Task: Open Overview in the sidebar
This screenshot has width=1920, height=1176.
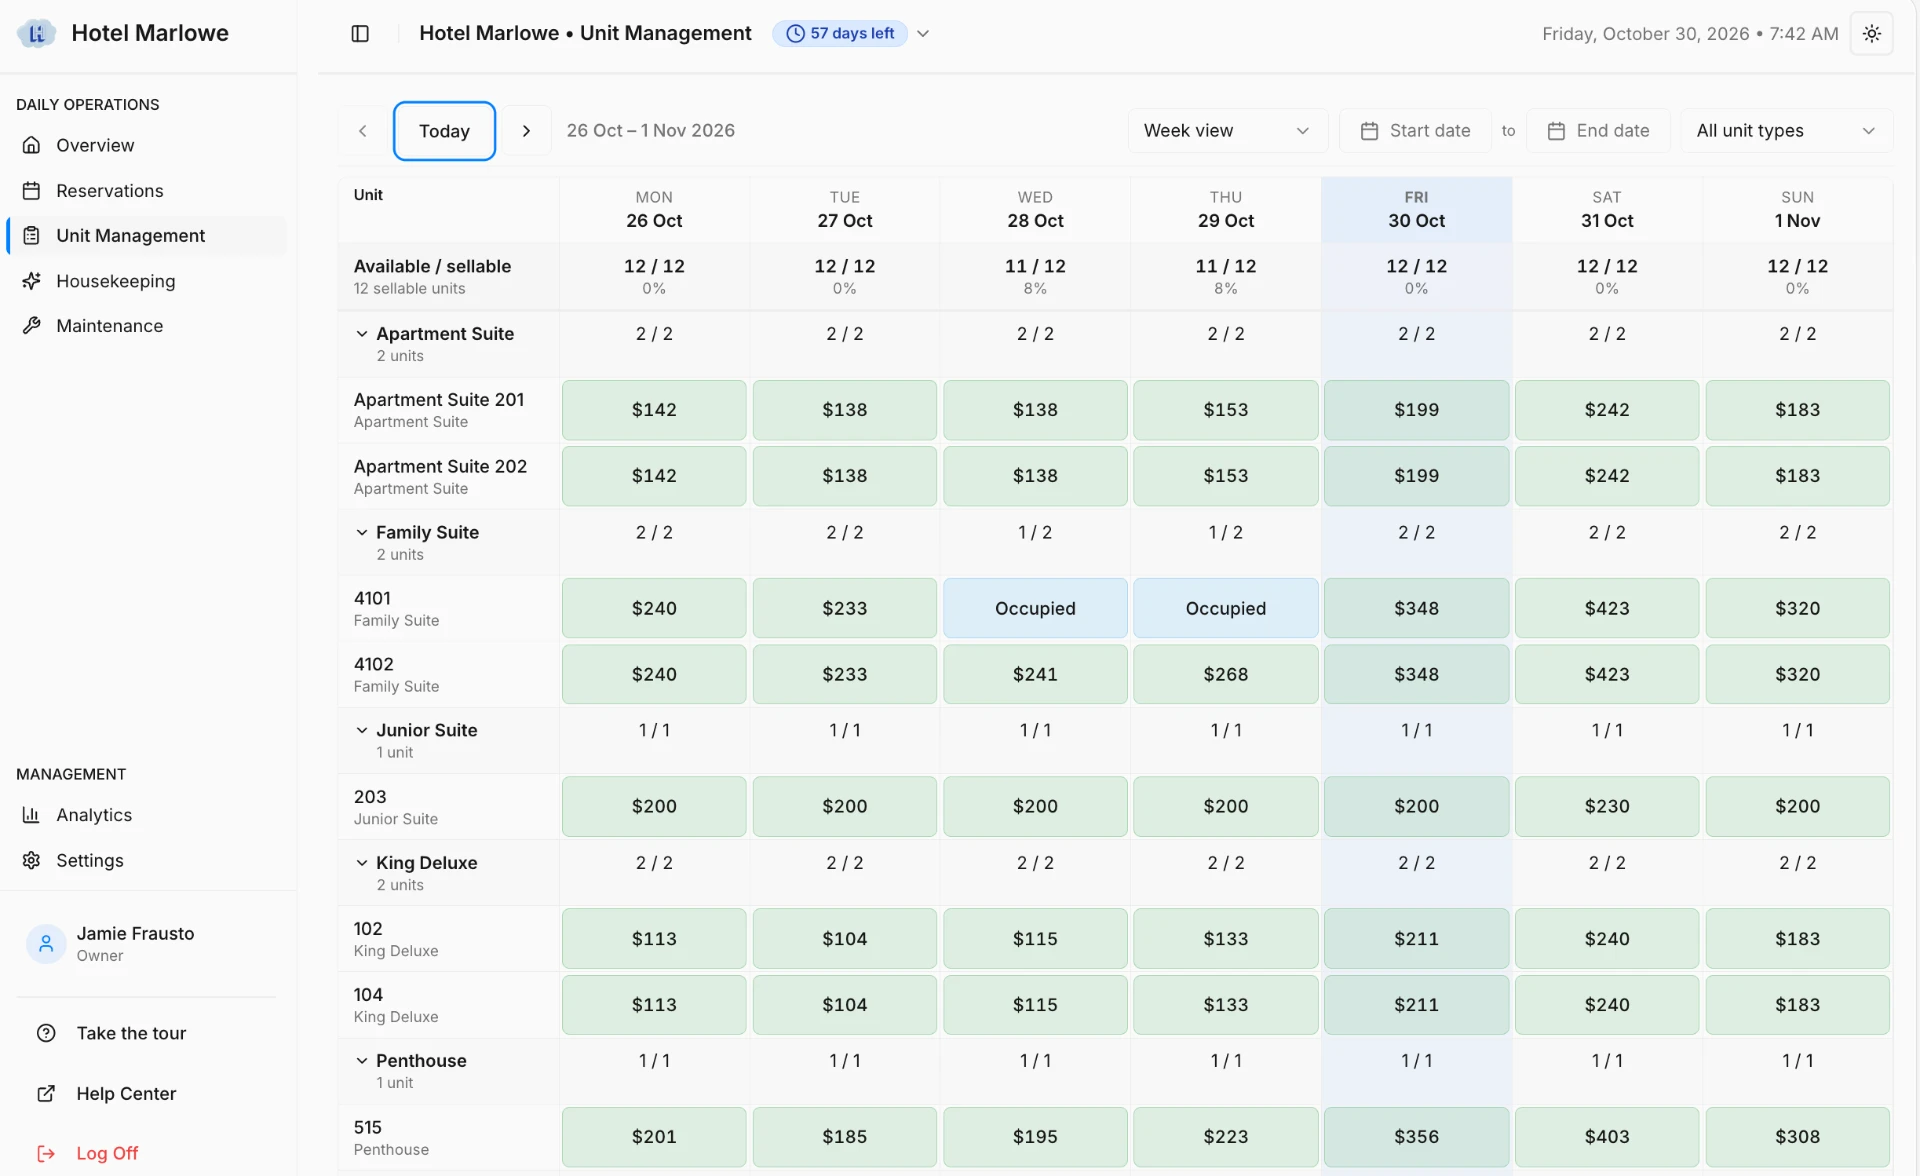Action: (147, 145)
